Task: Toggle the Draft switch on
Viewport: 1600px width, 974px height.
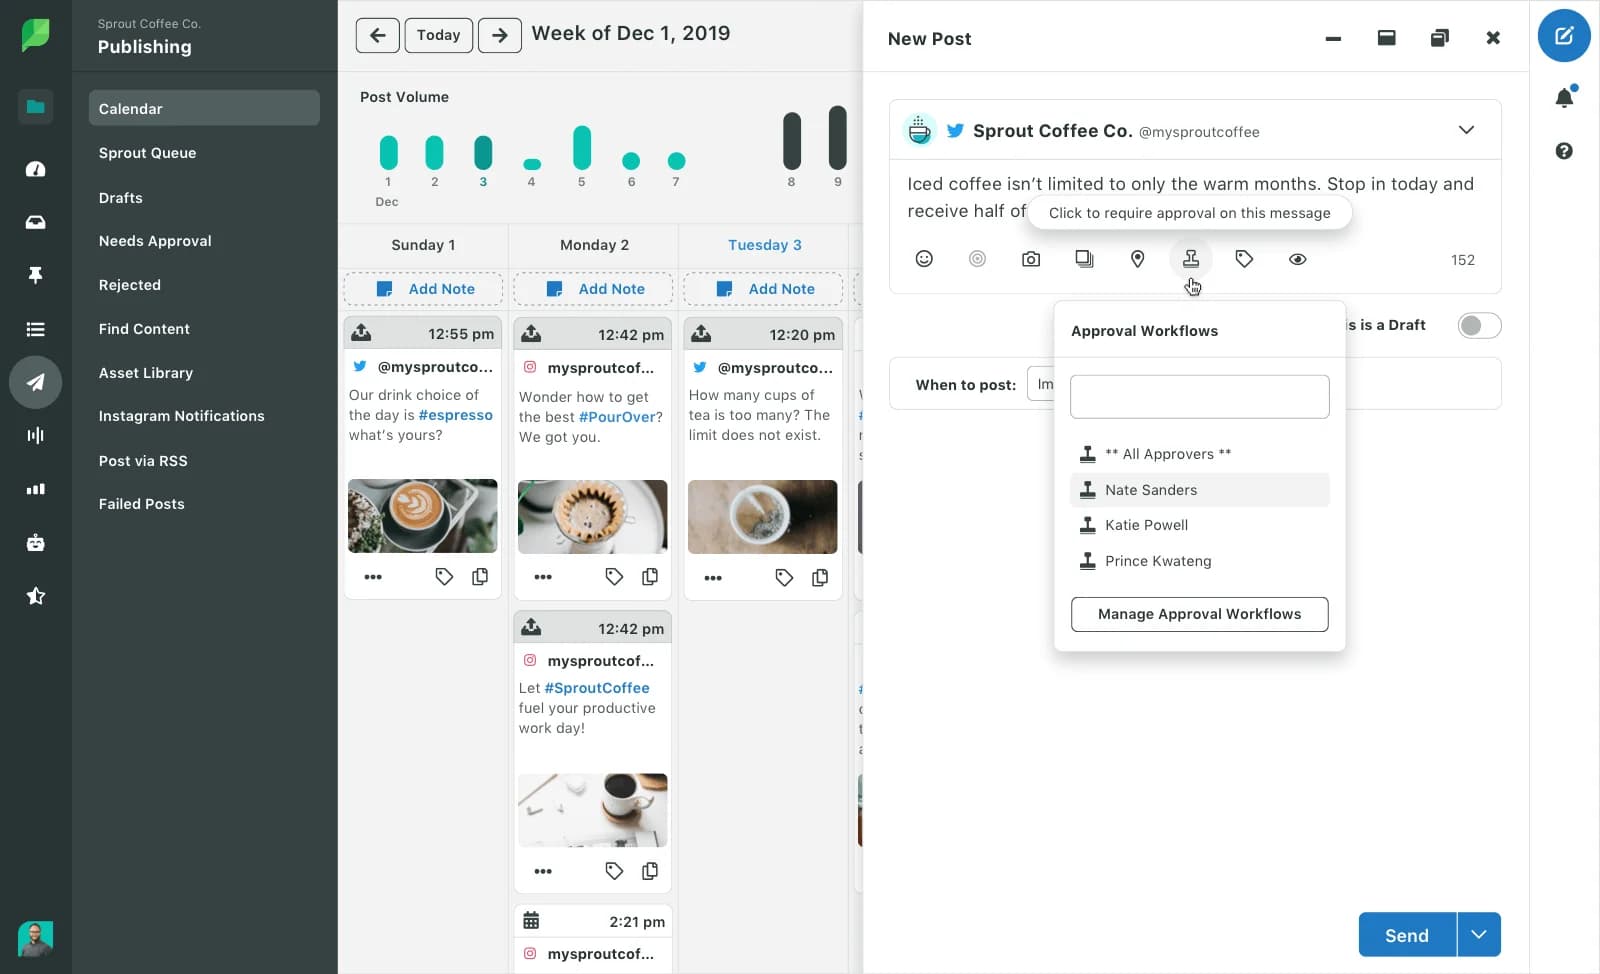Action: click(1478, 325)
